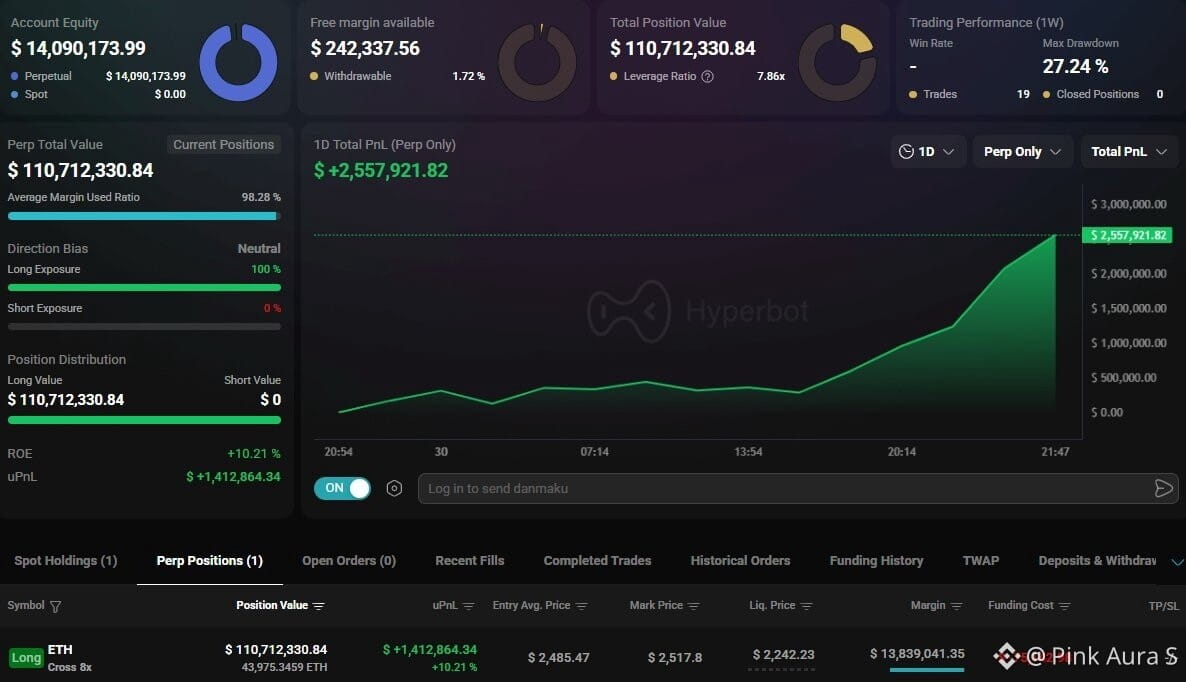
Task: Click the entry price $2,485.47 cell
Action: pos(558,658)
